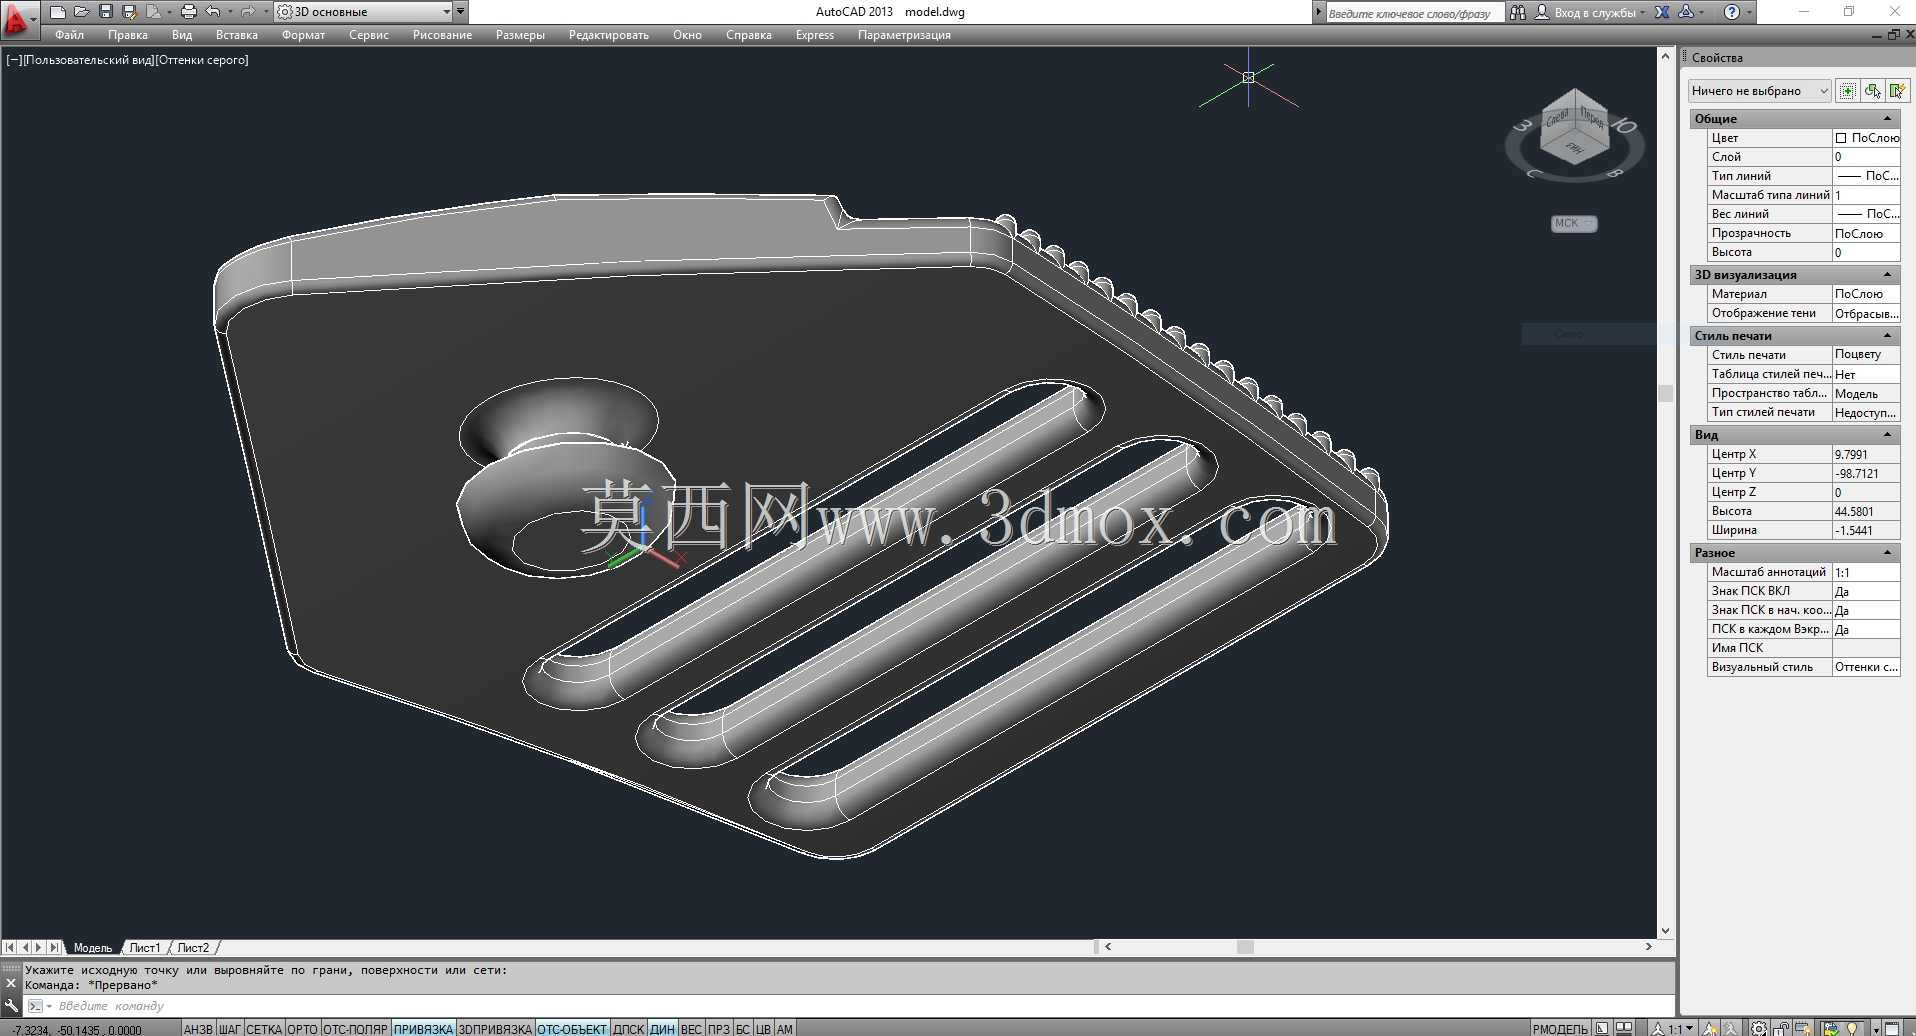
Task: Open Help question mark icon
Action: pyautogui.click(x=1732, y=12)
